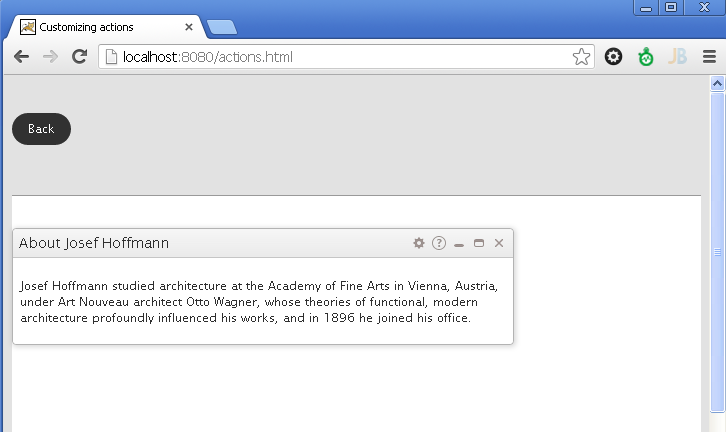Open the help question-mark icon in panel
This screenshot has height=432, width=726.
click(x=439, y=243)
